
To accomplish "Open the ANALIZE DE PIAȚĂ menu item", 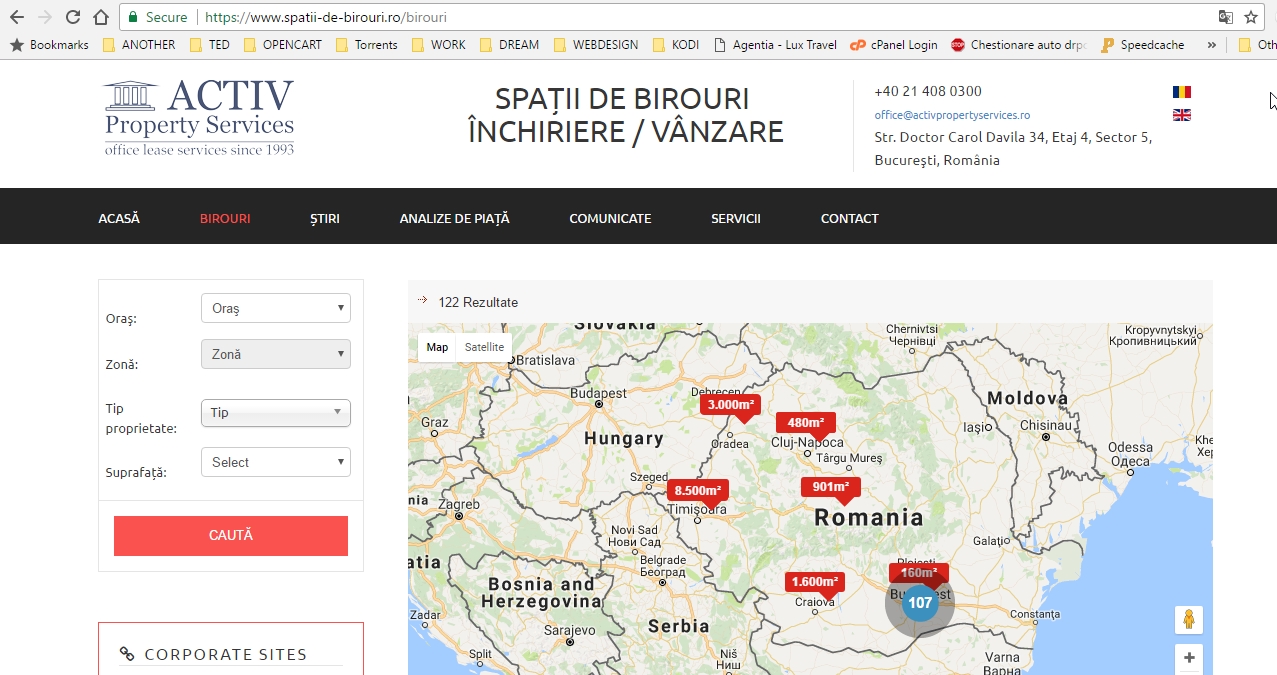I will pyautogui.click(x=454, y=218).
